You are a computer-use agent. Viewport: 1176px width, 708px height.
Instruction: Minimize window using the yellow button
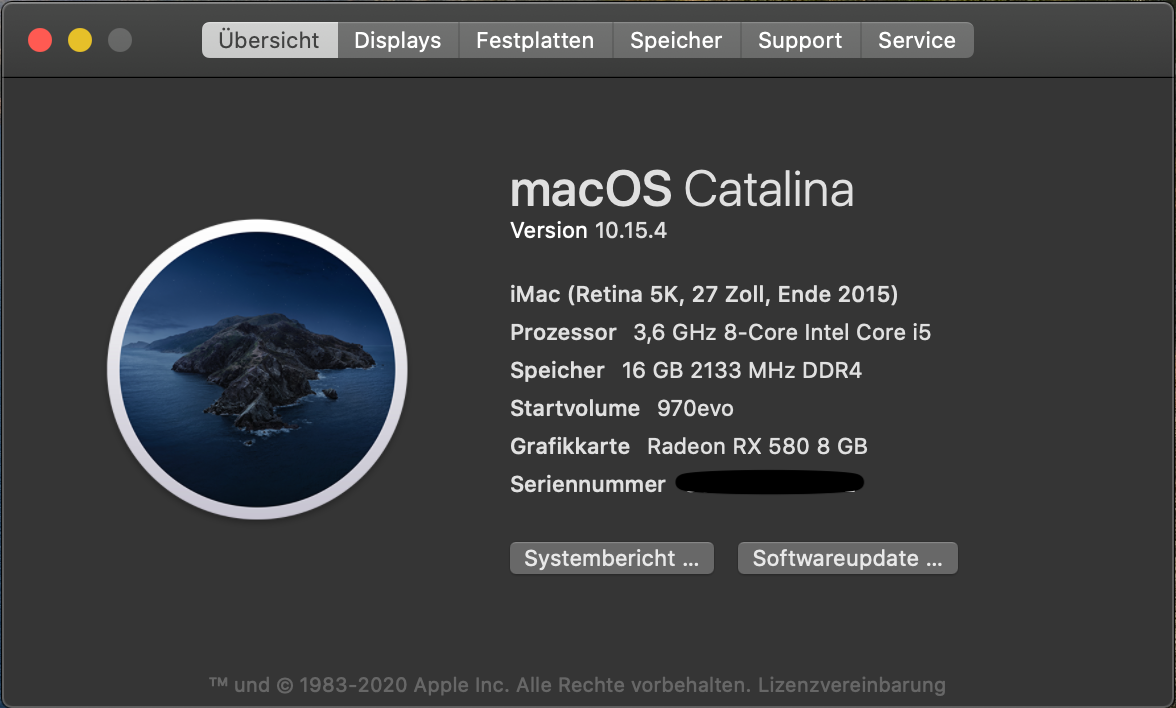80,41
